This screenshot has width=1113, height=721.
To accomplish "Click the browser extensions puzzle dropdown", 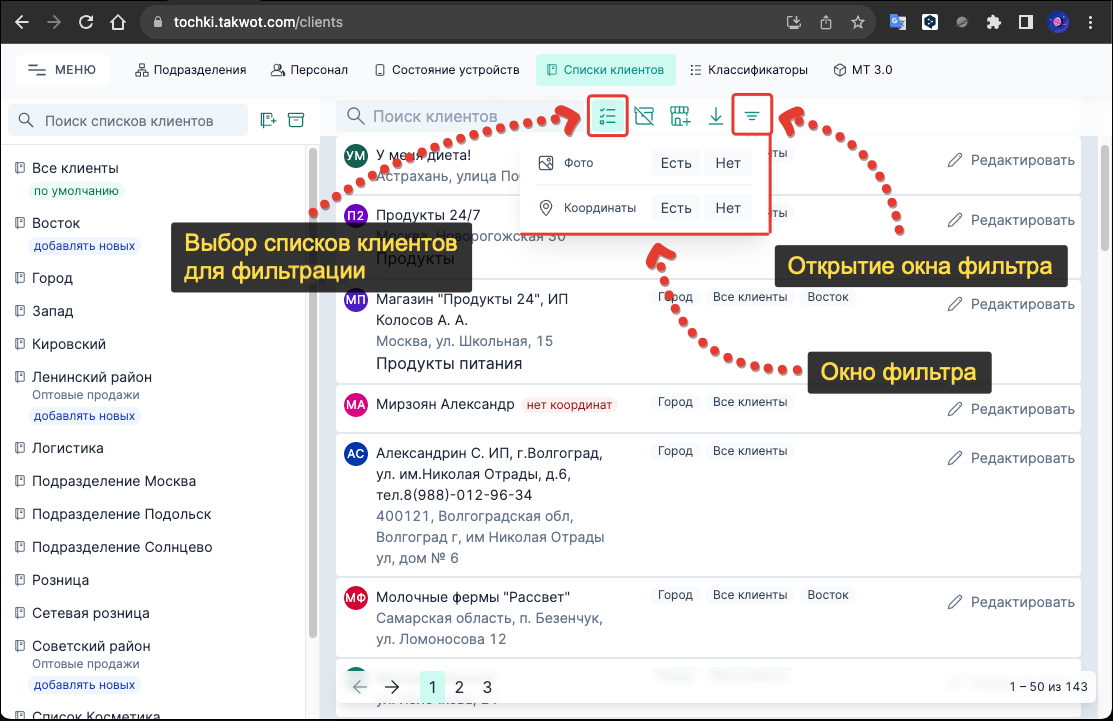I will pos(993,21).
